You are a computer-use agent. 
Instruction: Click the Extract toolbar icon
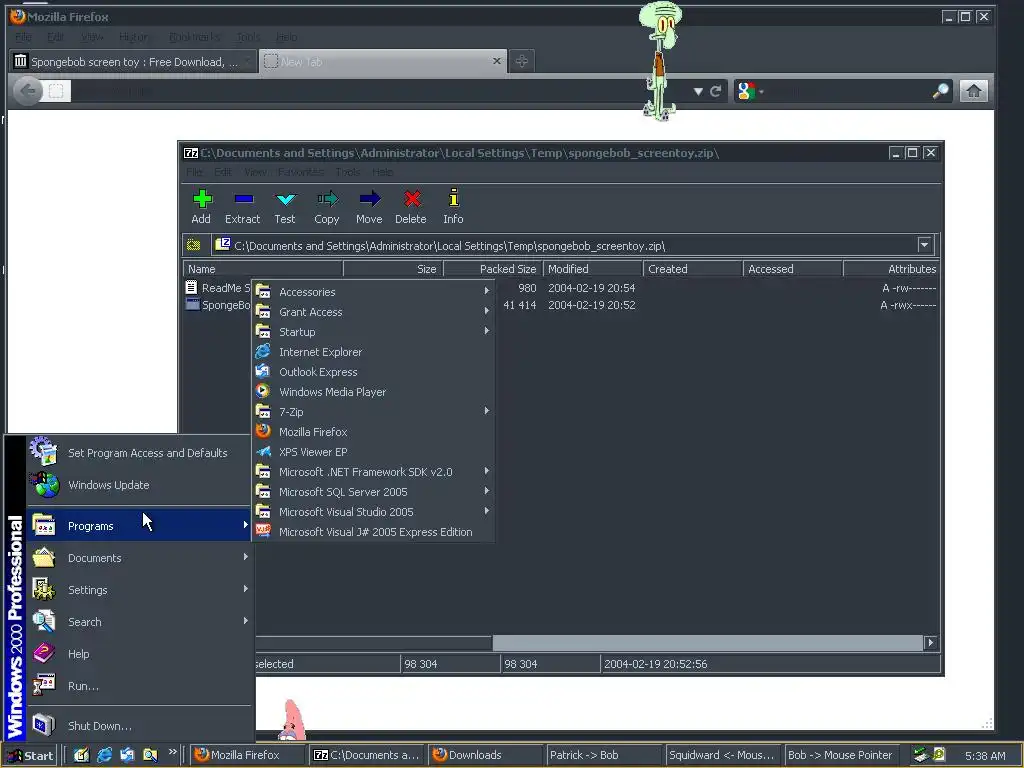242,206
